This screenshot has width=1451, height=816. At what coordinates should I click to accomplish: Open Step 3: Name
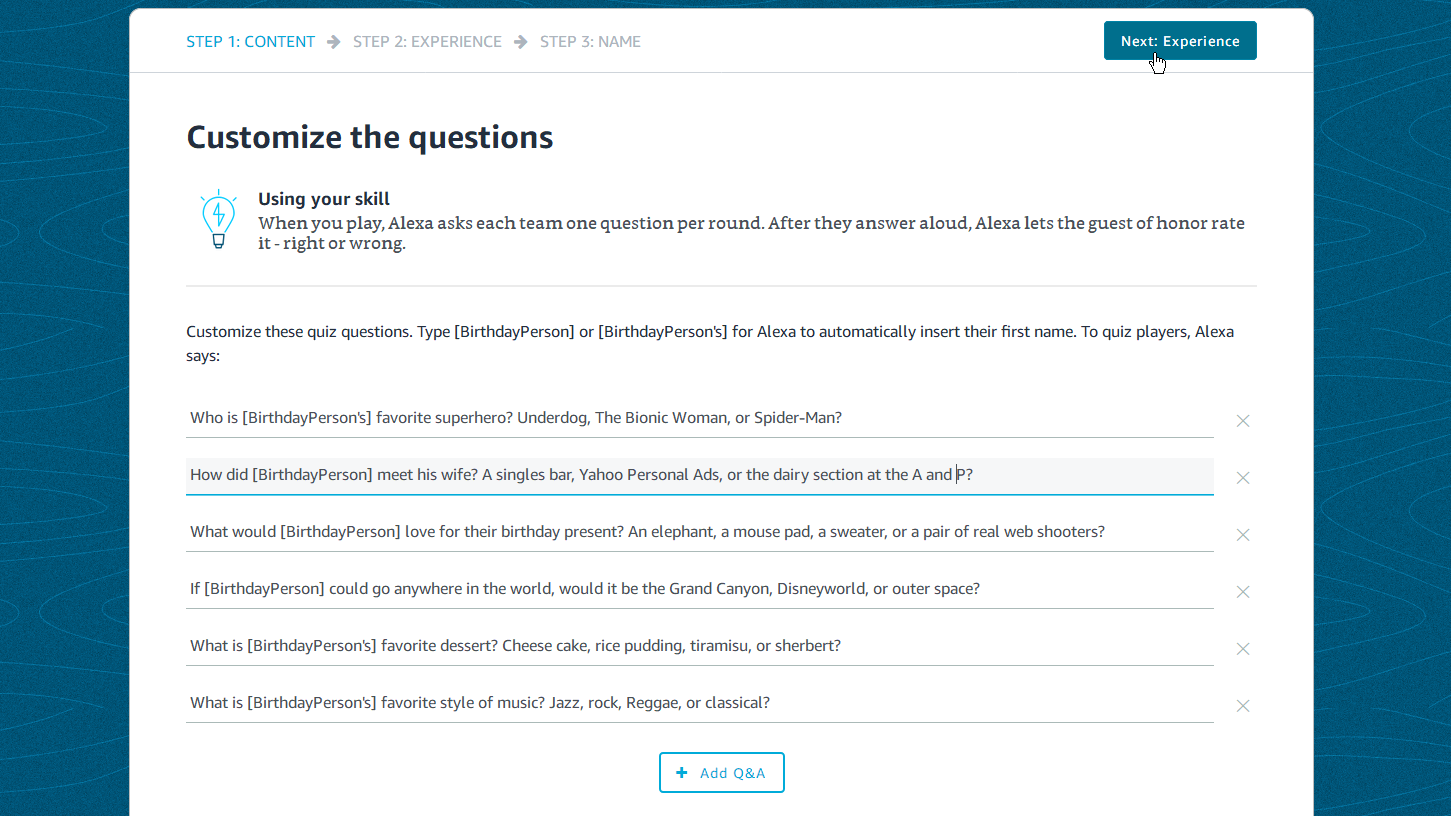[590, 42]
